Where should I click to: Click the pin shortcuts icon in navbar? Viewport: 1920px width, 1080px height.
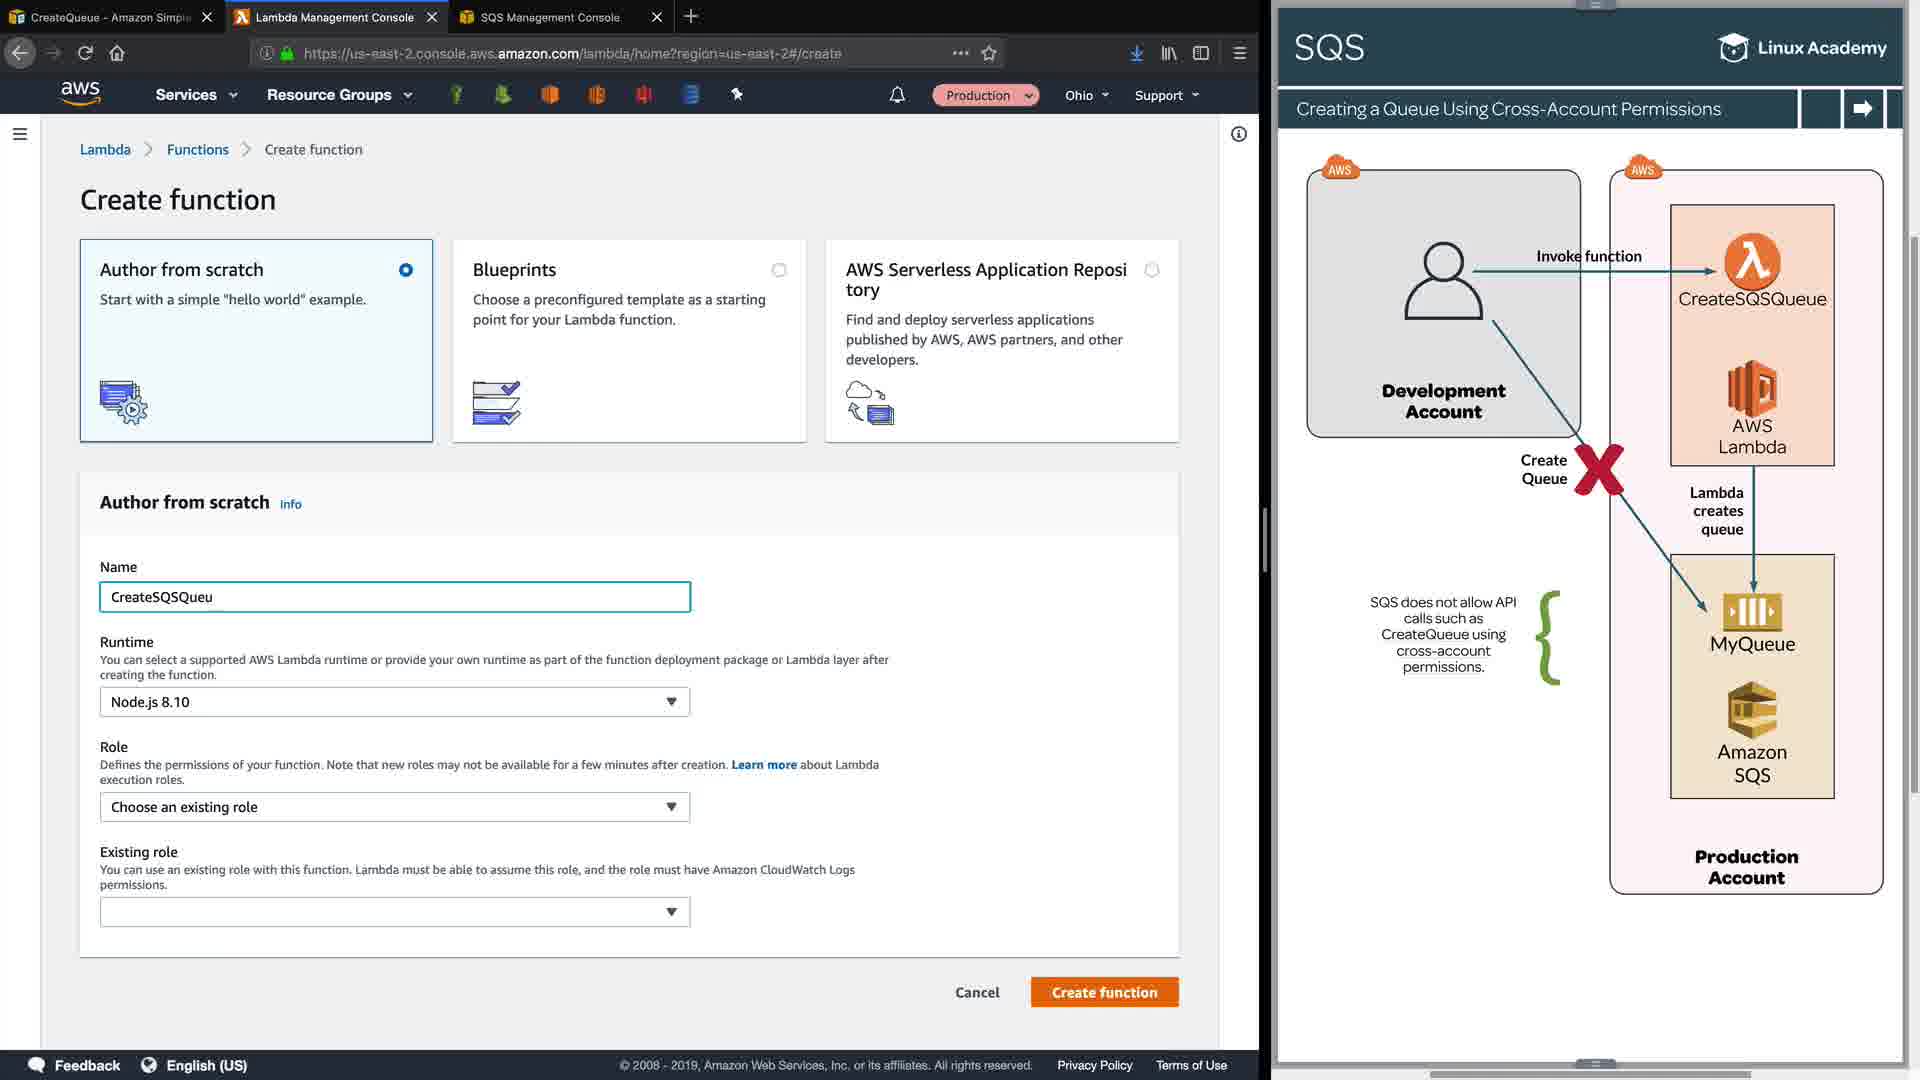coord(737,94)
